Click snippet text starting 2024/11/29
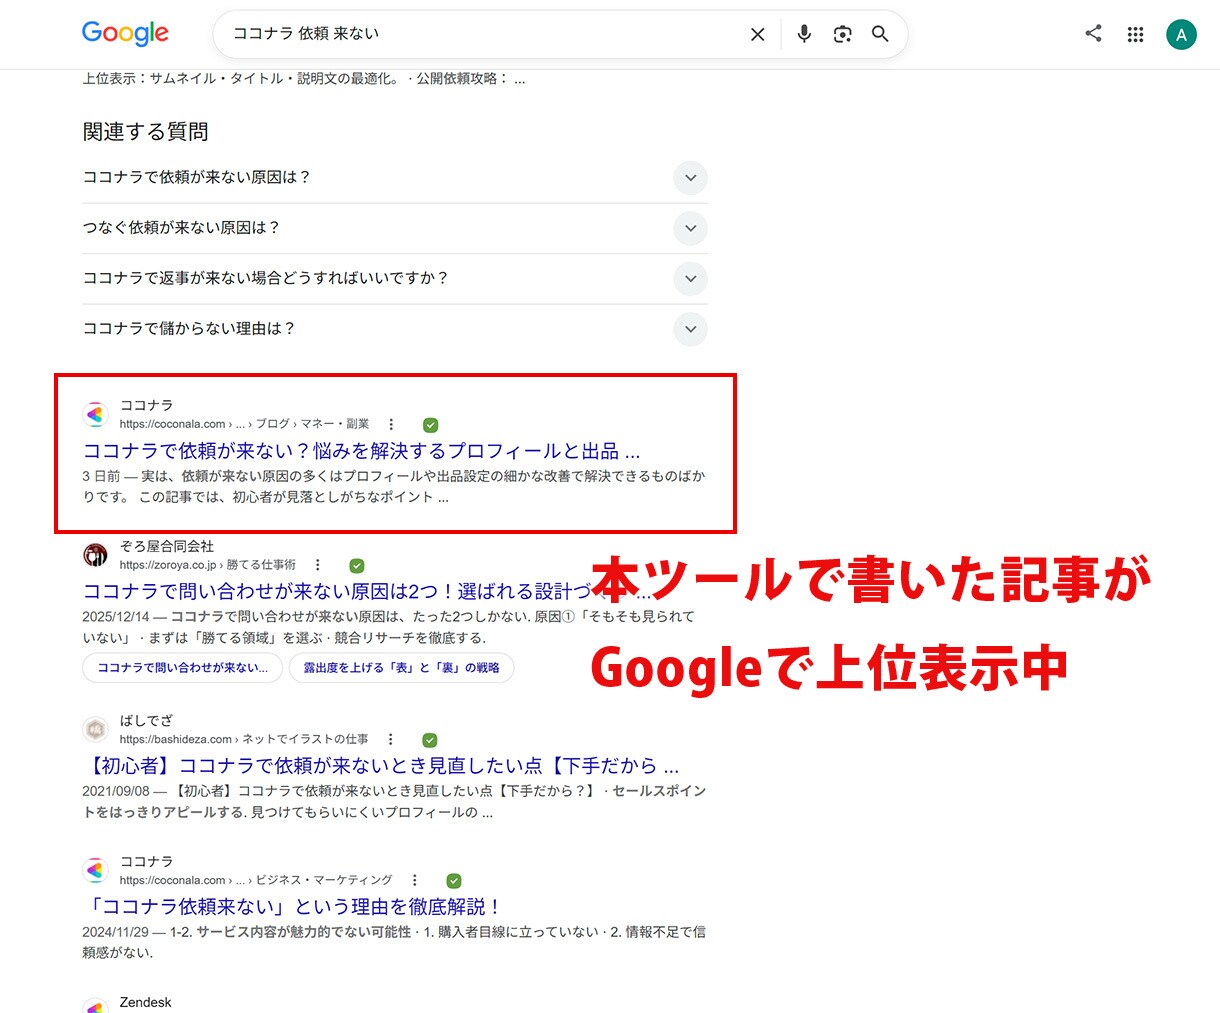1220x1013 pixels. (x=394, y=942)
